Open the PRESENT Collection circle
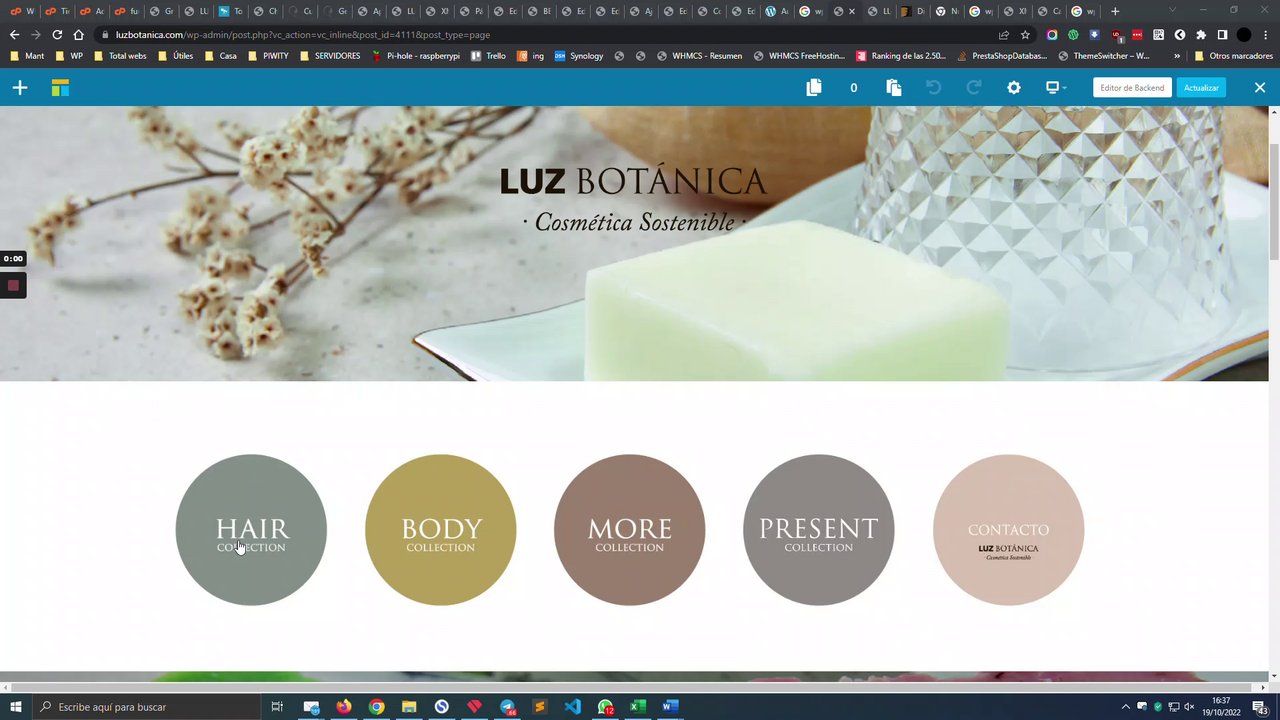Viewport: 1280px width, 720px height. (818, 530)
